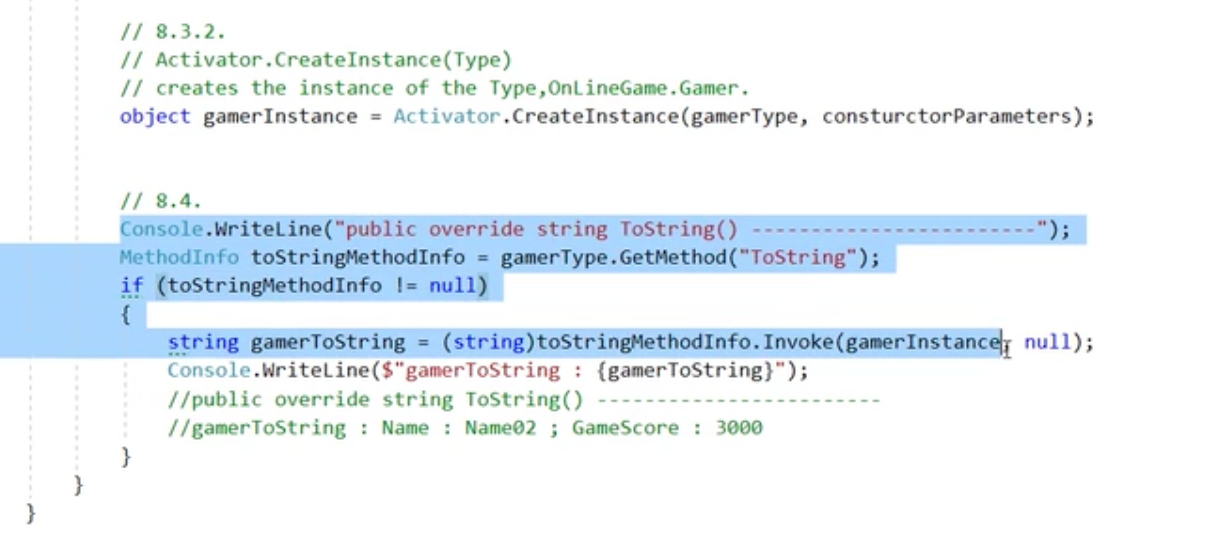Click the "null" argument of Invoke
The width and height of the screenshot is (1209, 551).
point(1047,342)
